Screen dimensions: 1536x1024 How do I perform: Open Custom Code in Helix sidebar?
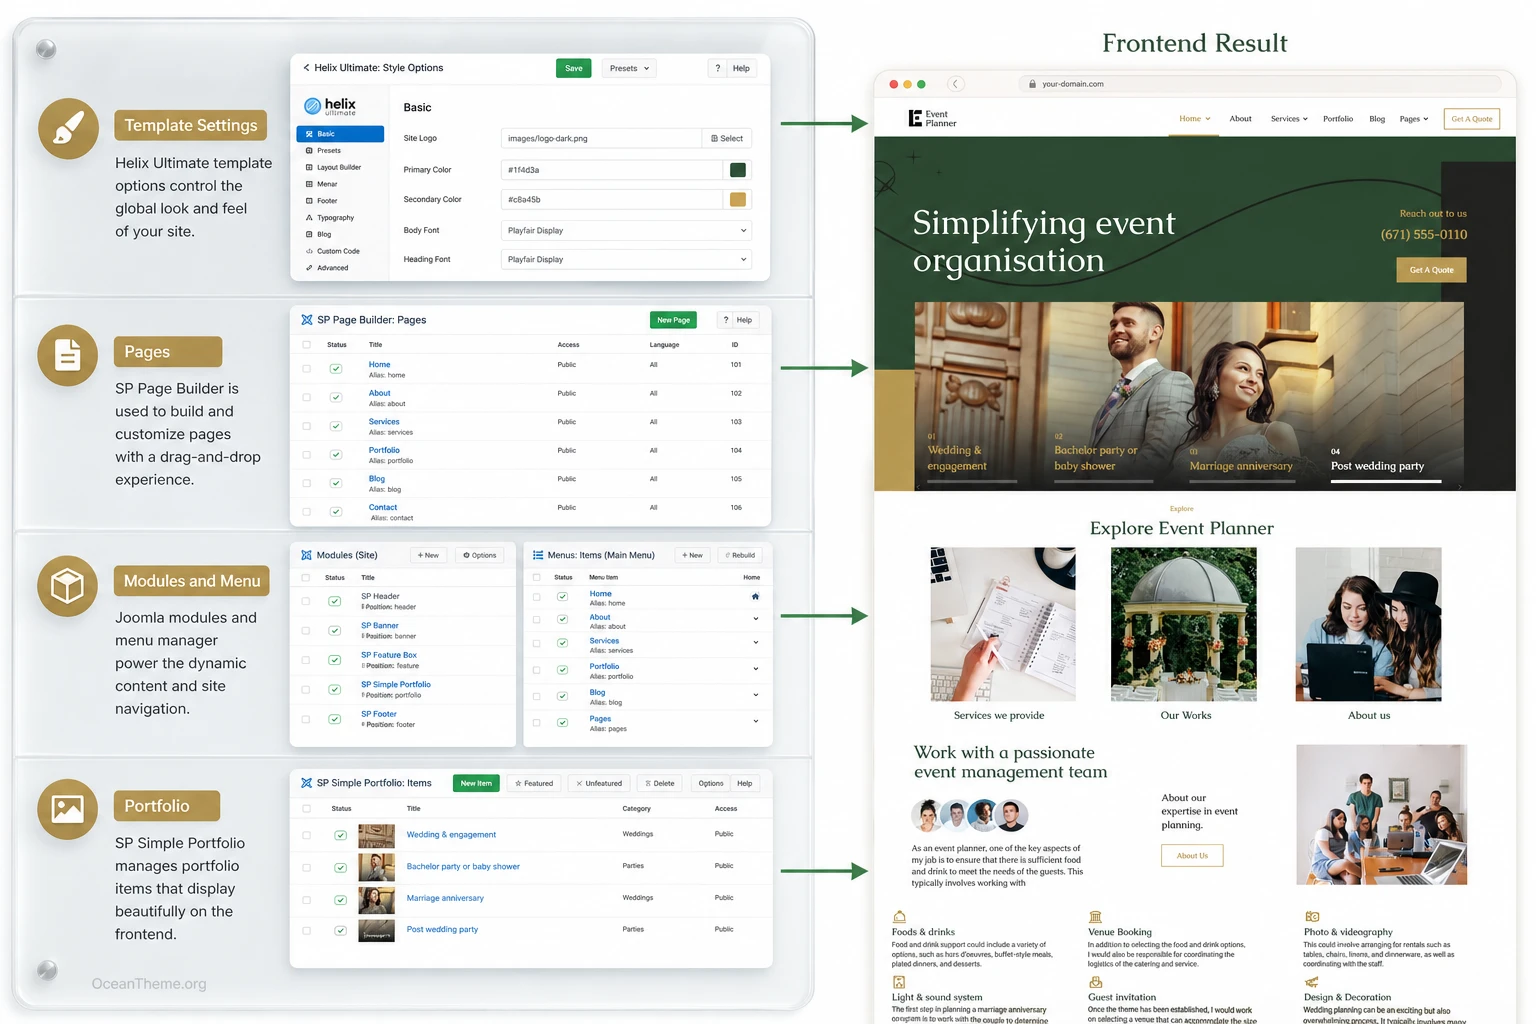click(338, 251)
